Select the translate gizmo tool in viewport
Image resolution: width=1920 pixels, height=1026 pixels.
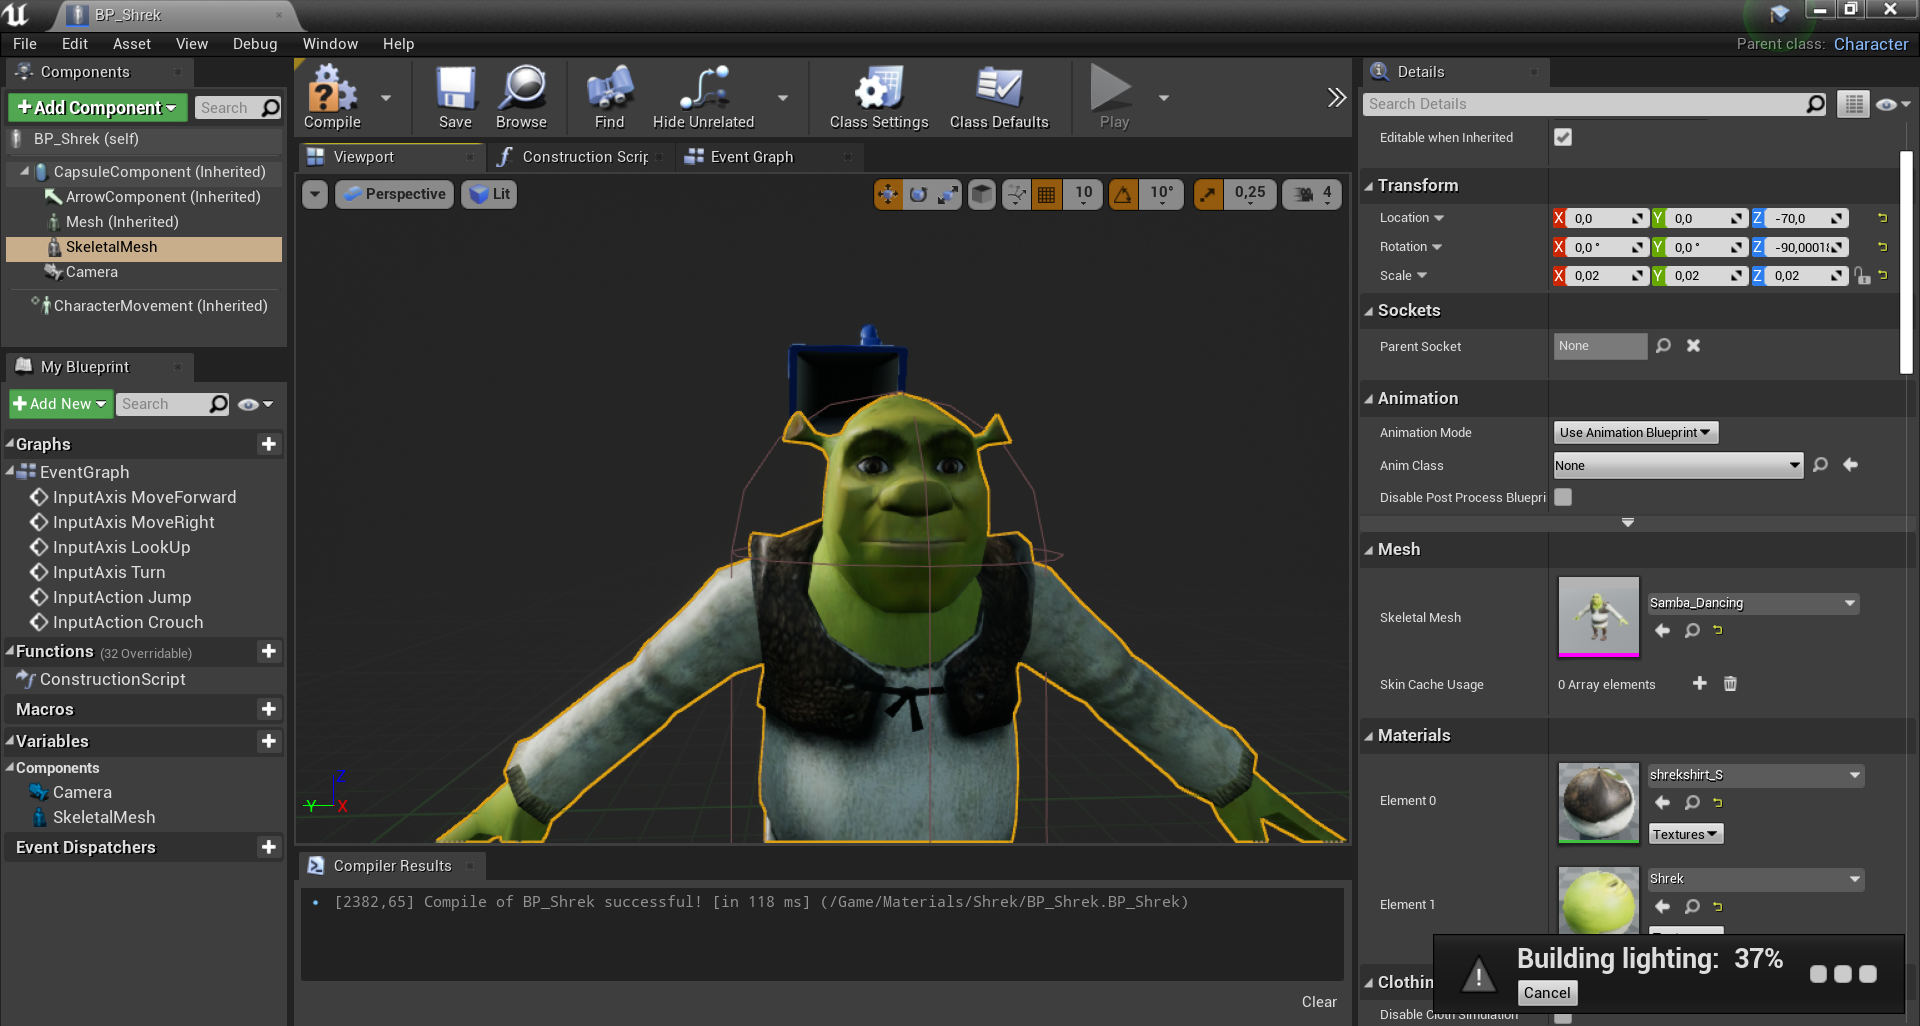[887, 194]
